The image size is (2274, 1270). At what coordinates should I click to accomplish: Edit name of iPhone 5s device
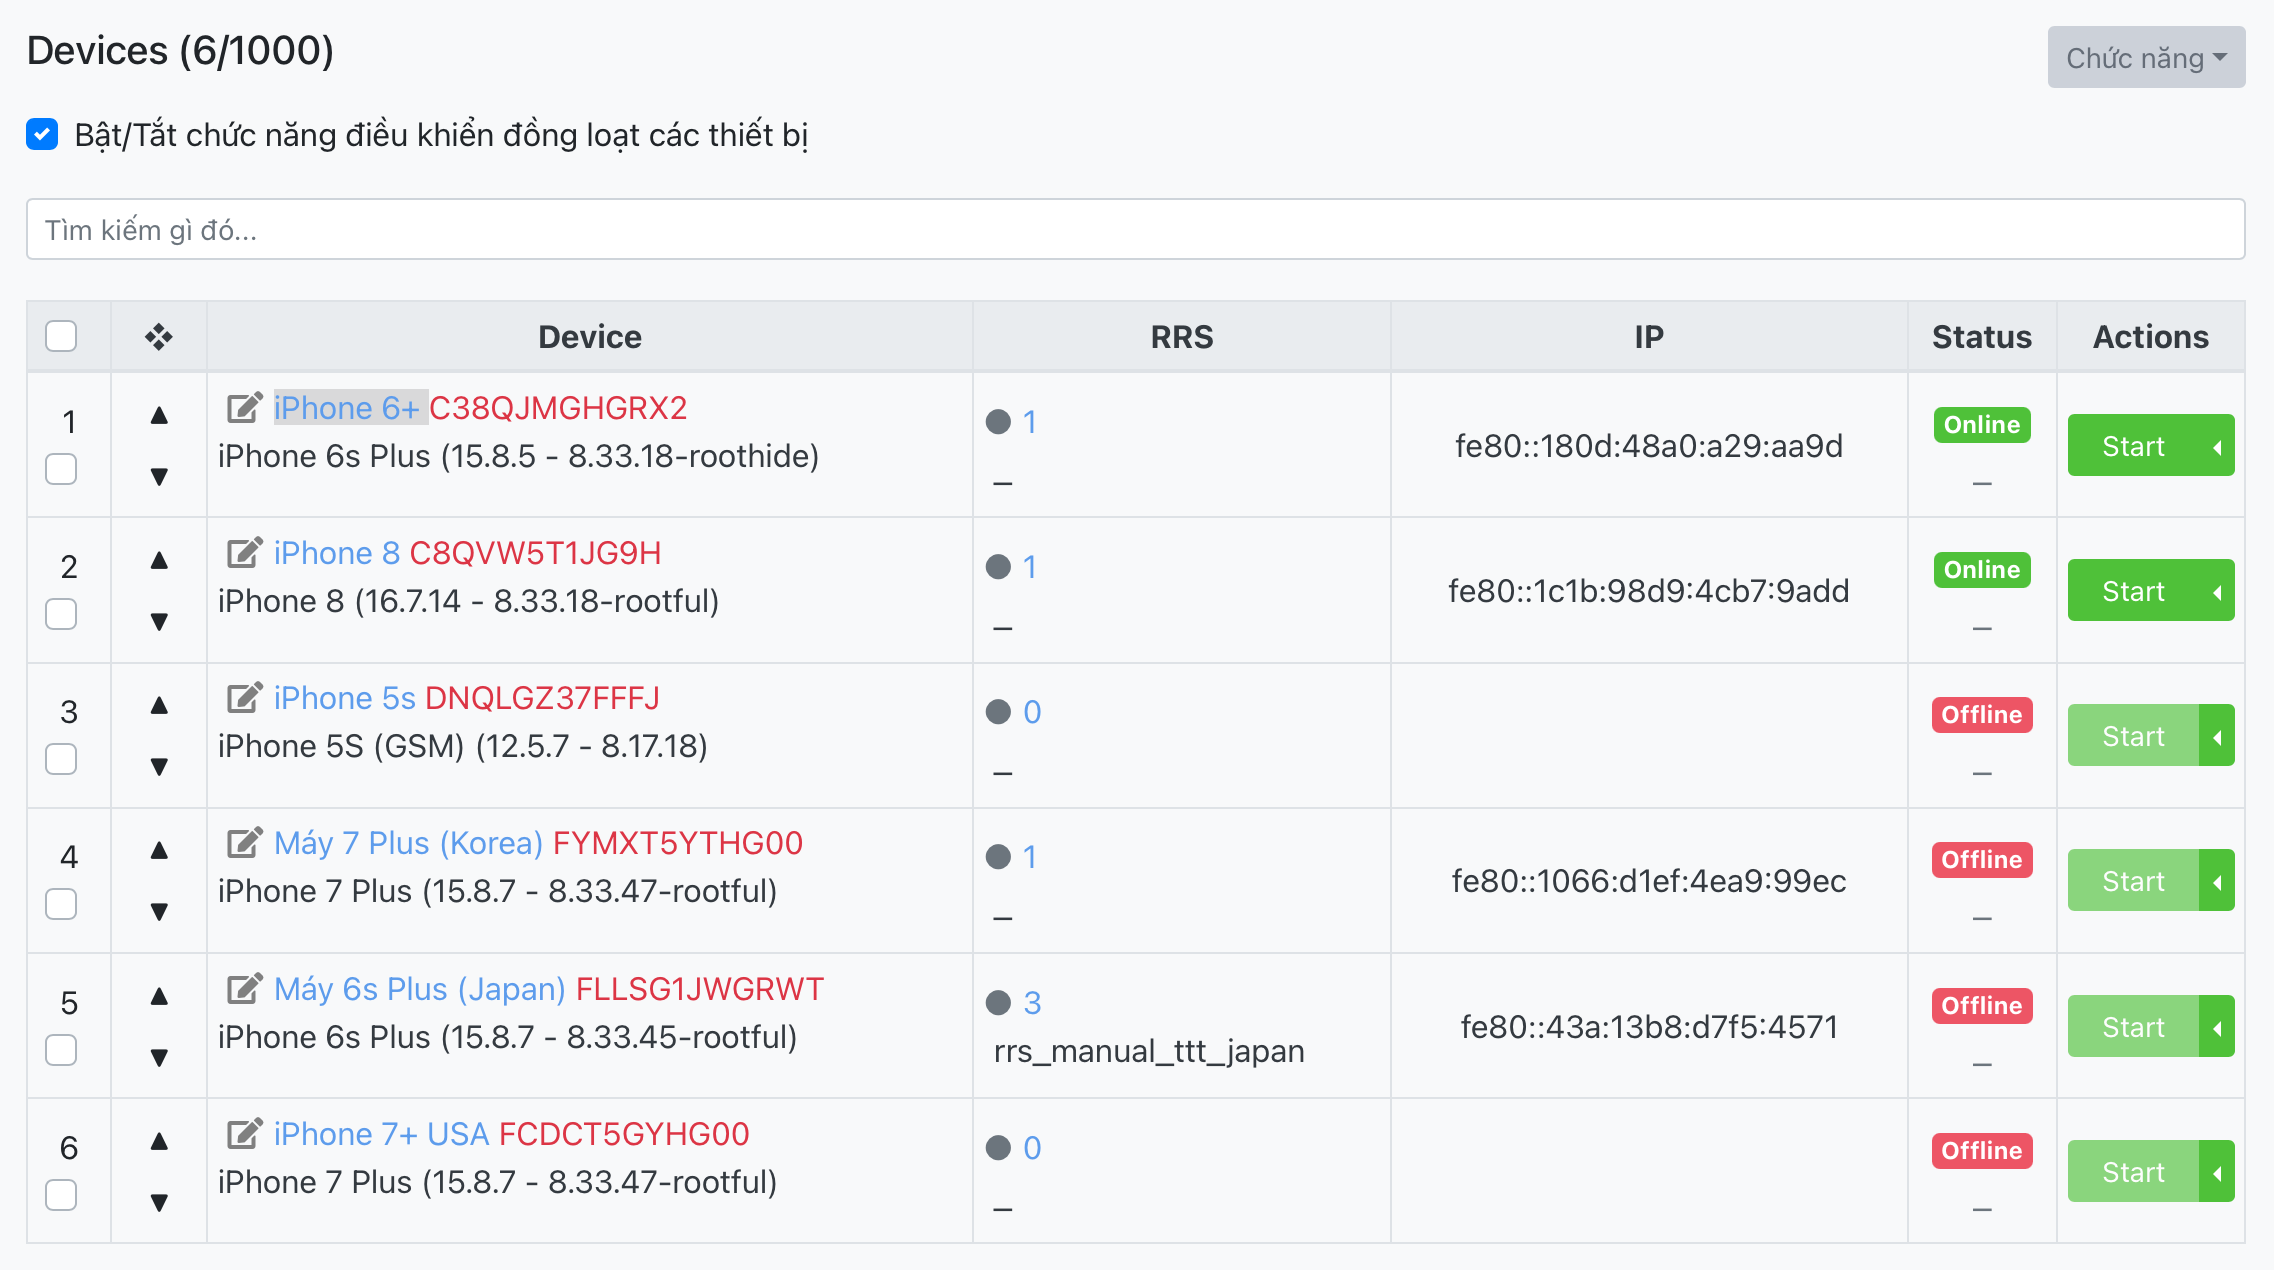[244, 697]
